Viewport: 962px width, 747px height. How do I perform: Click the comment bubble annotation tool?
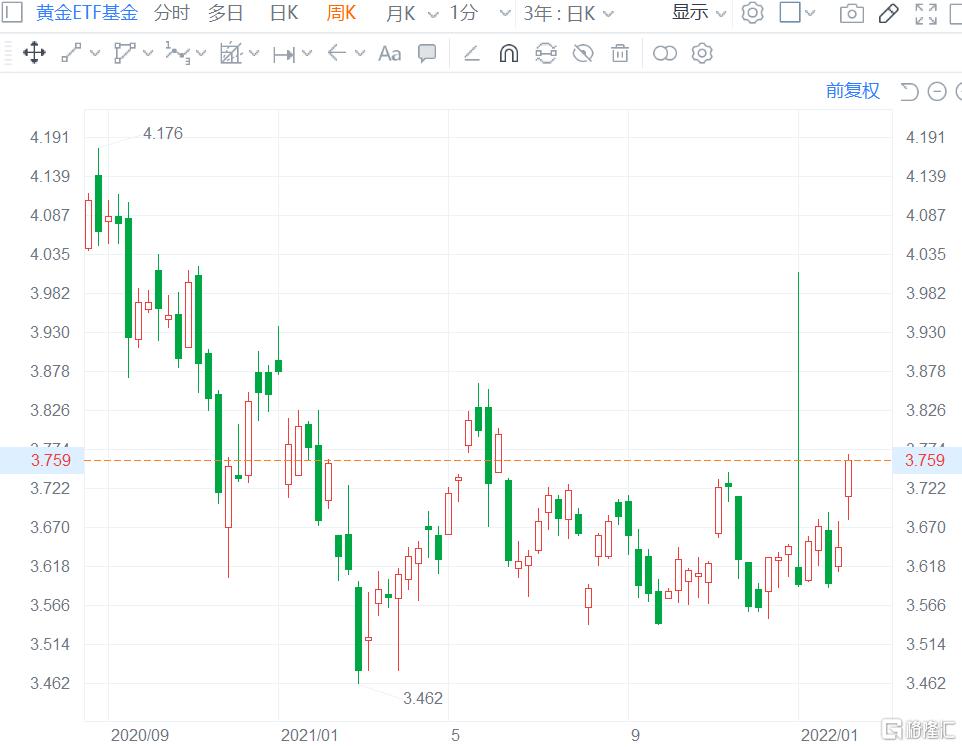tap(427, 53)
